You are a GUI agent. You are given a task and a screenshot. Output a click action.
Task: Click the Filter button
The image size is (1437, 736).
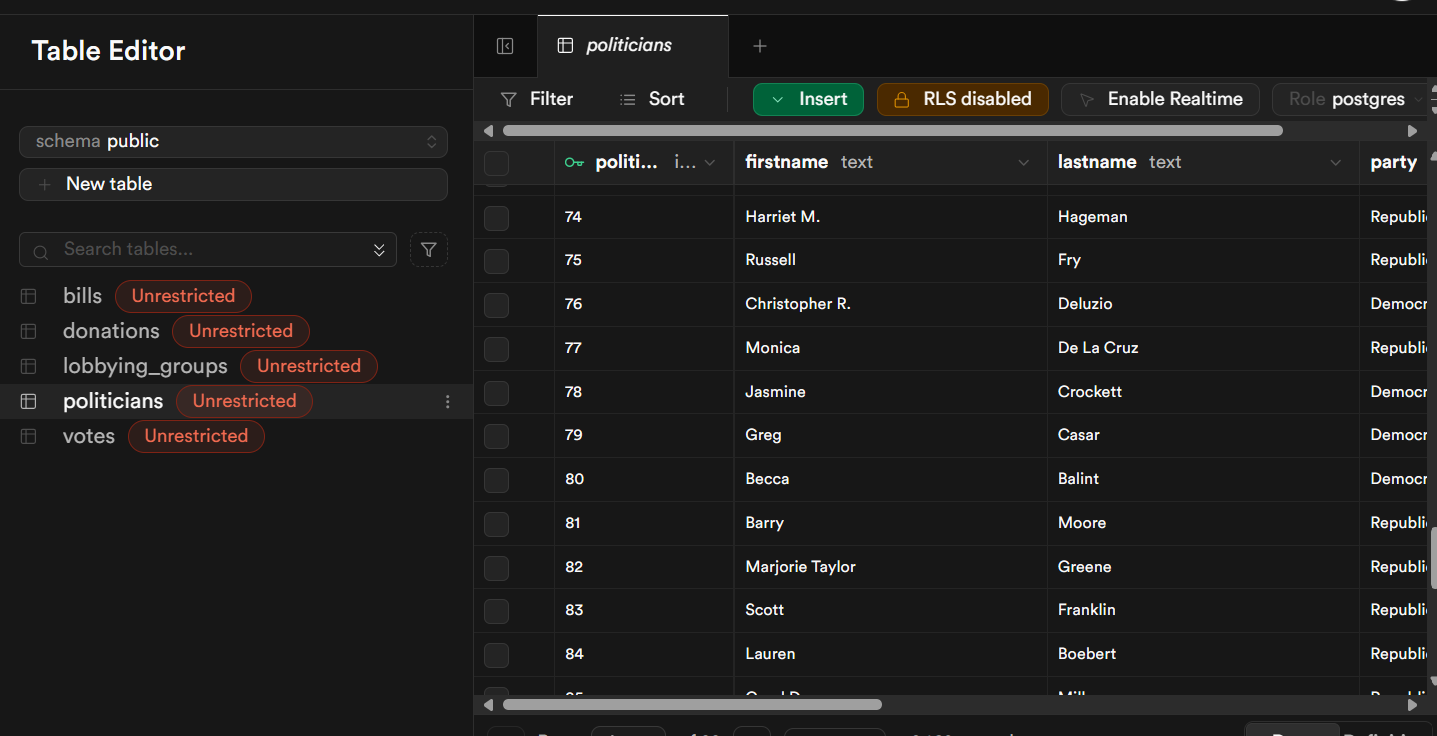point(537,99)
